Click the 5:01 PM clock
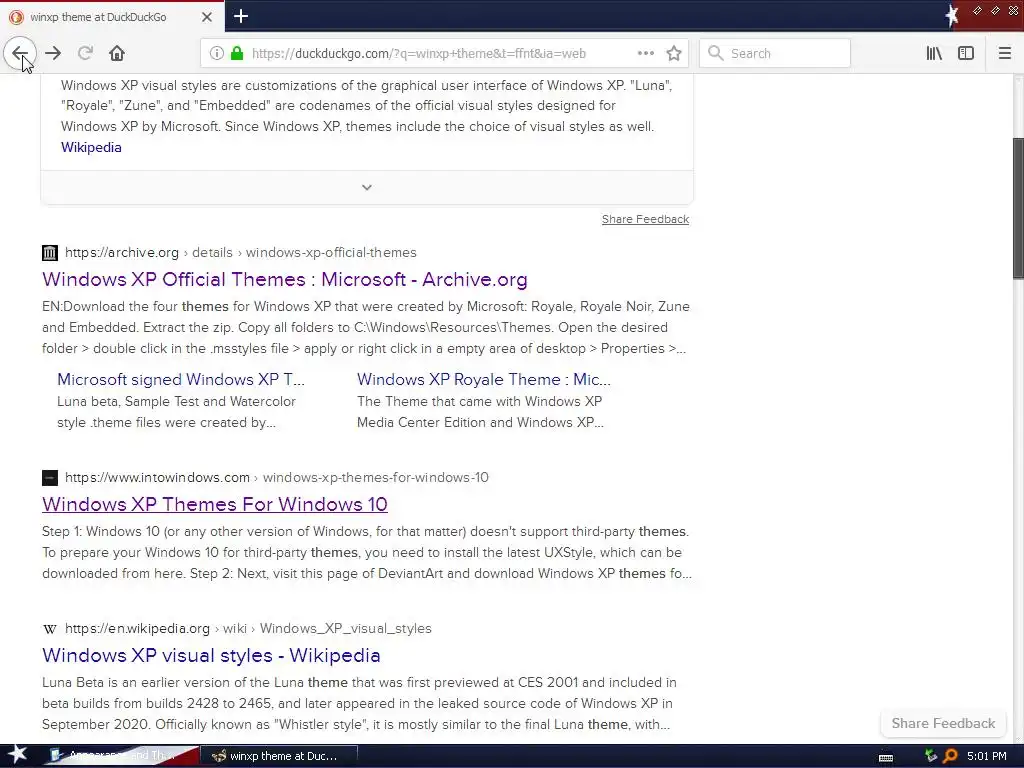 click(987, 756)
